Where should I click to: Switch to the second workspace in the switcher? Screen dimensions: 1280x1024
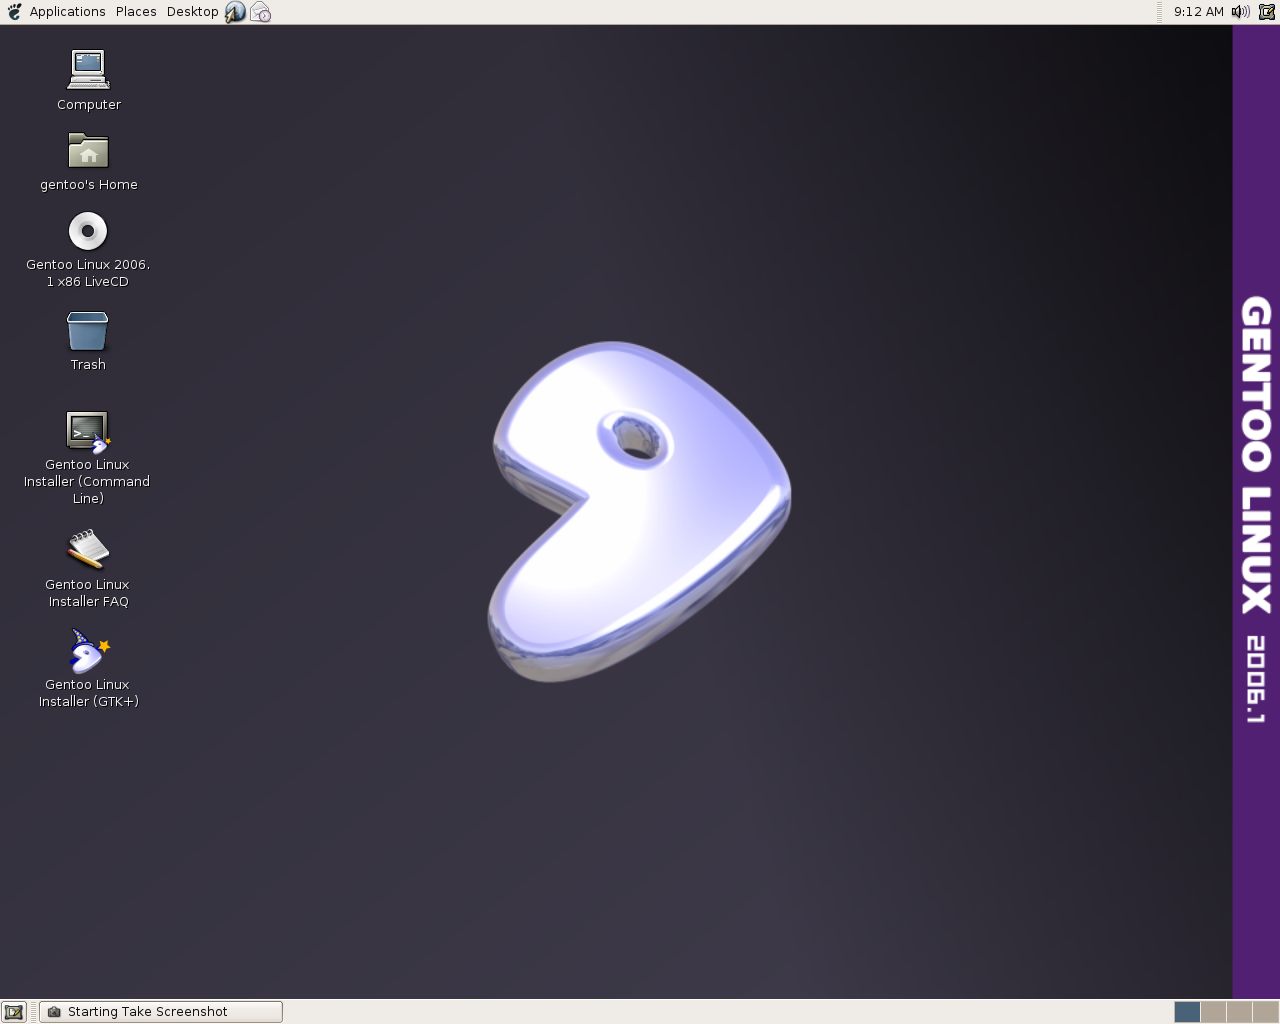[1213, 1012]
